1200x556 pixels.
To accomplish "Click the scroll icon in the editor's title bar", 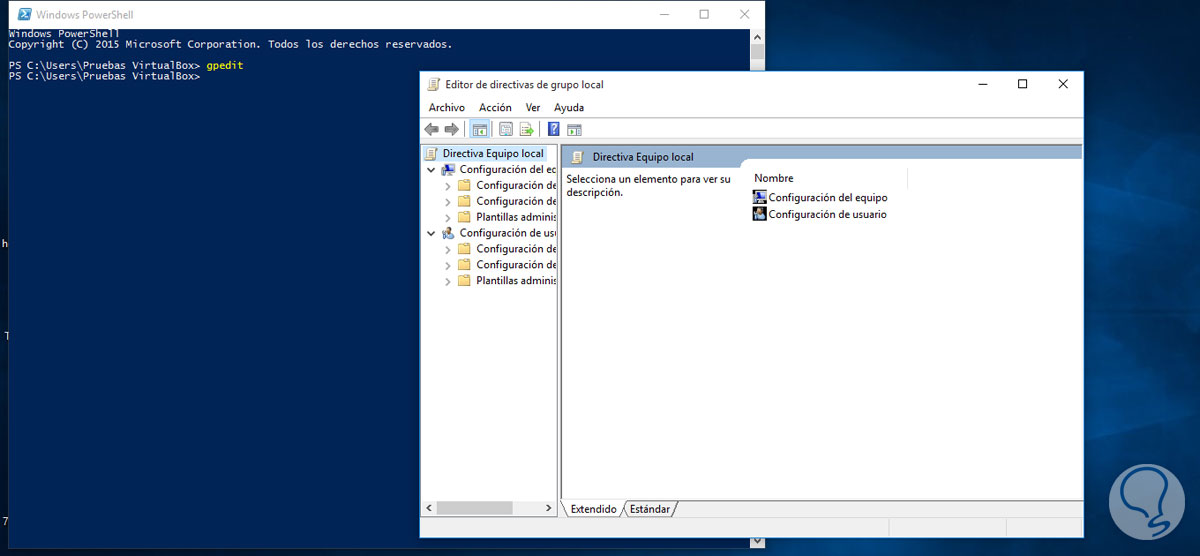I will point(433,85).
